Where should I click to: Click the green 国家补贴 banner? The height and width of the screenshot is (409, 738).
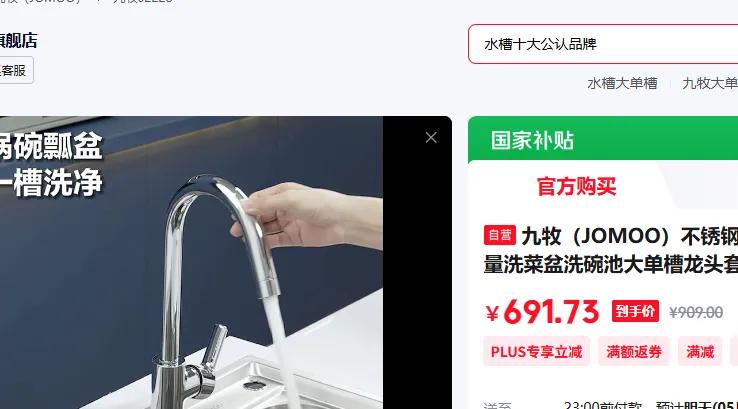[603, 140]
